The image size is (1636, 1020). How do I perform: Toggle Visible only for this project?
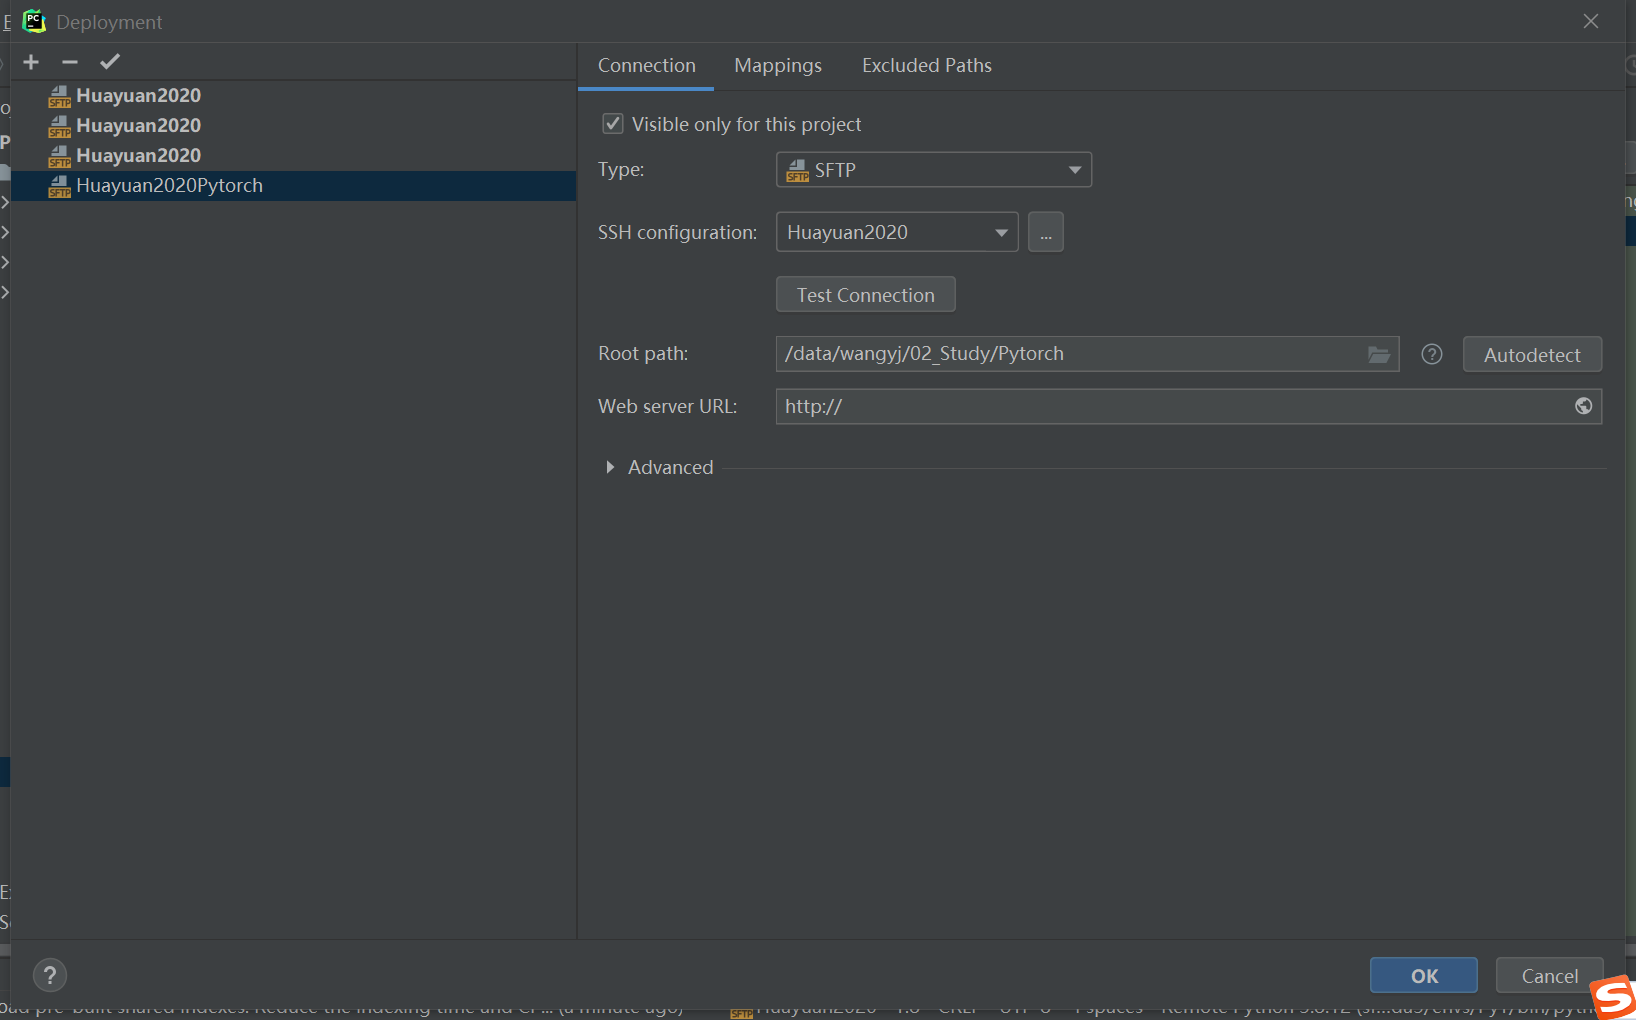pyautogui.click(x=613, y=124)
